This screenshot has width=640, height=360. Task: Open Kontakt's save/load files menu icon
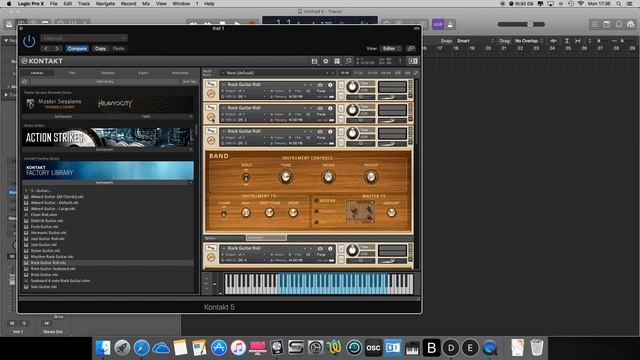click(314, 61)
